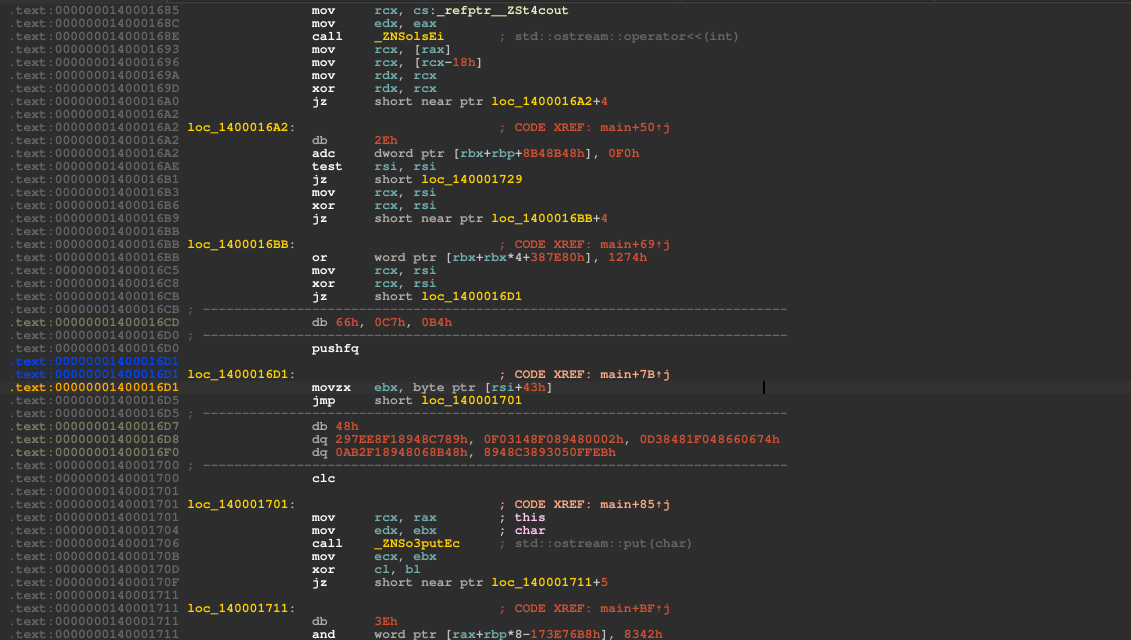Click address .text:0000000140001685
Image resolution: width=1131 pixels, height=640 pixels.
click(x=94, y=11)
